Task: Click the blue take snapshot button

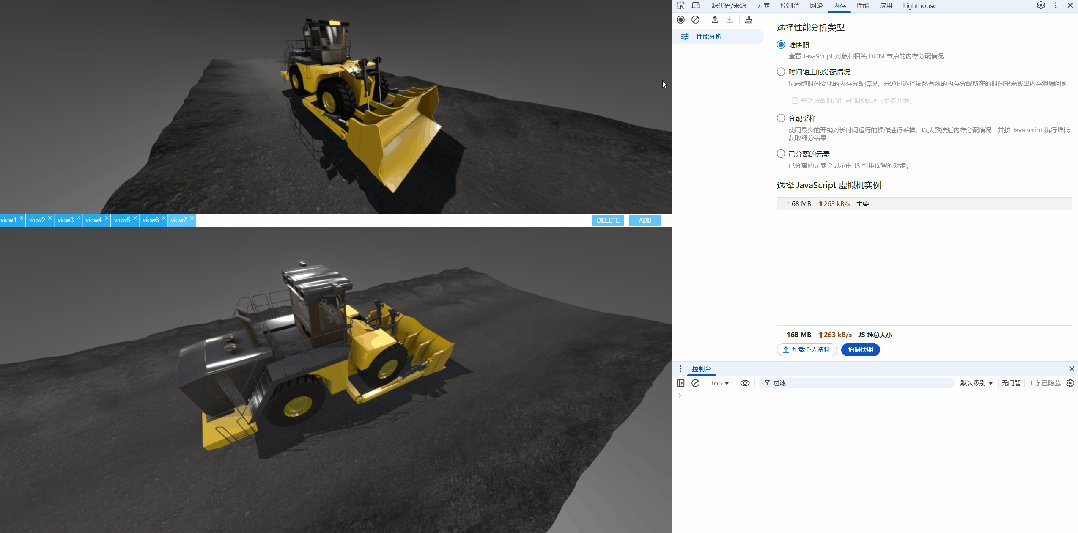Action: [860, 349]
